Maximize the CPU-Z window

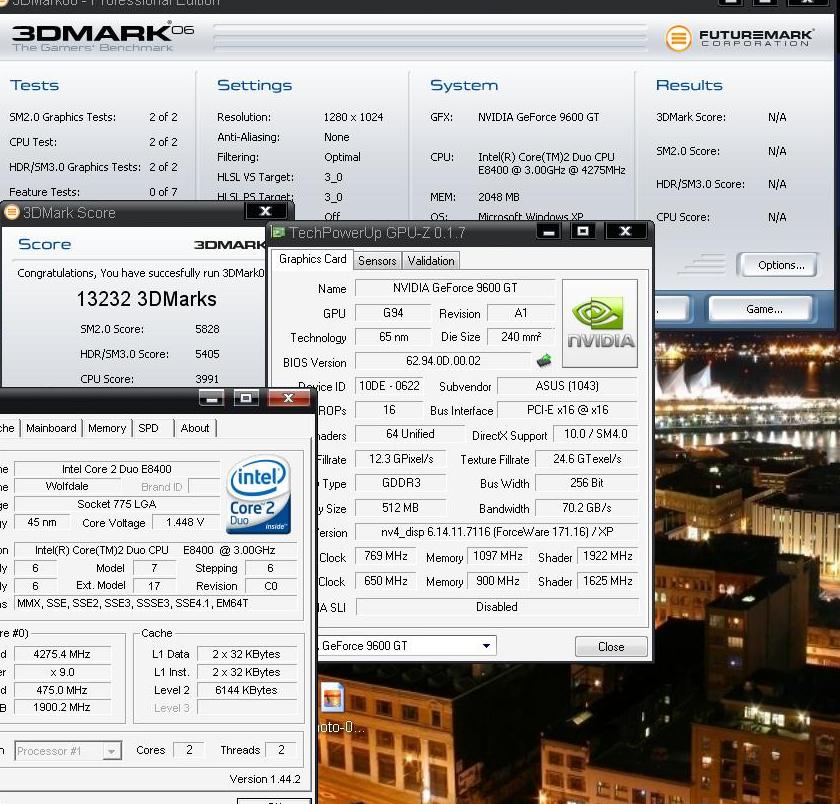coord(246,398)
